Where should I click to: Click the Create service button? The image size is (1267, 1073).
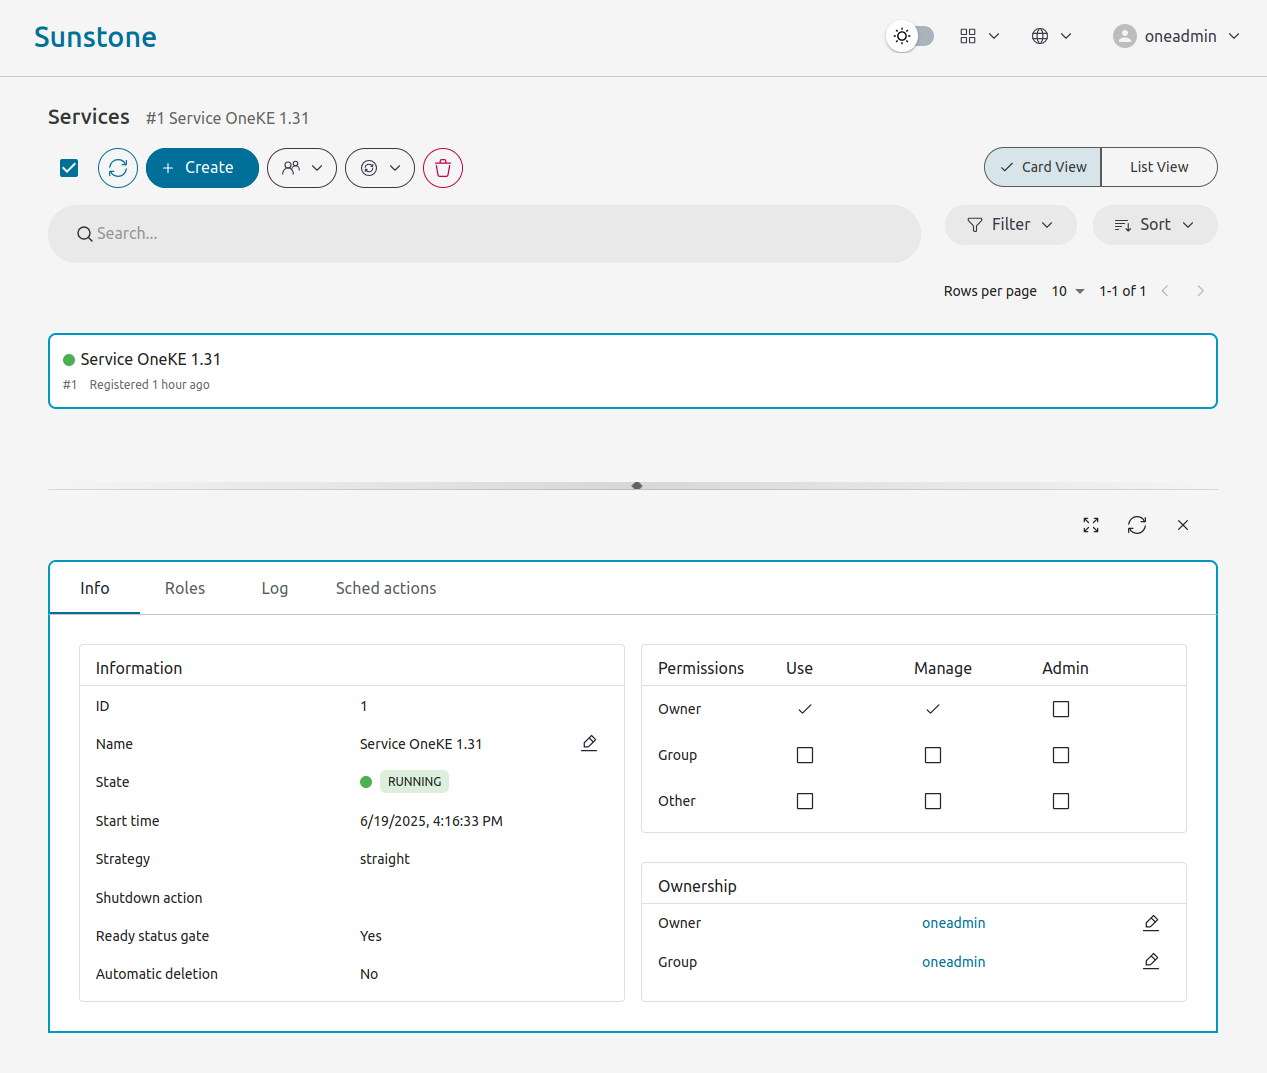click(202, 168)
